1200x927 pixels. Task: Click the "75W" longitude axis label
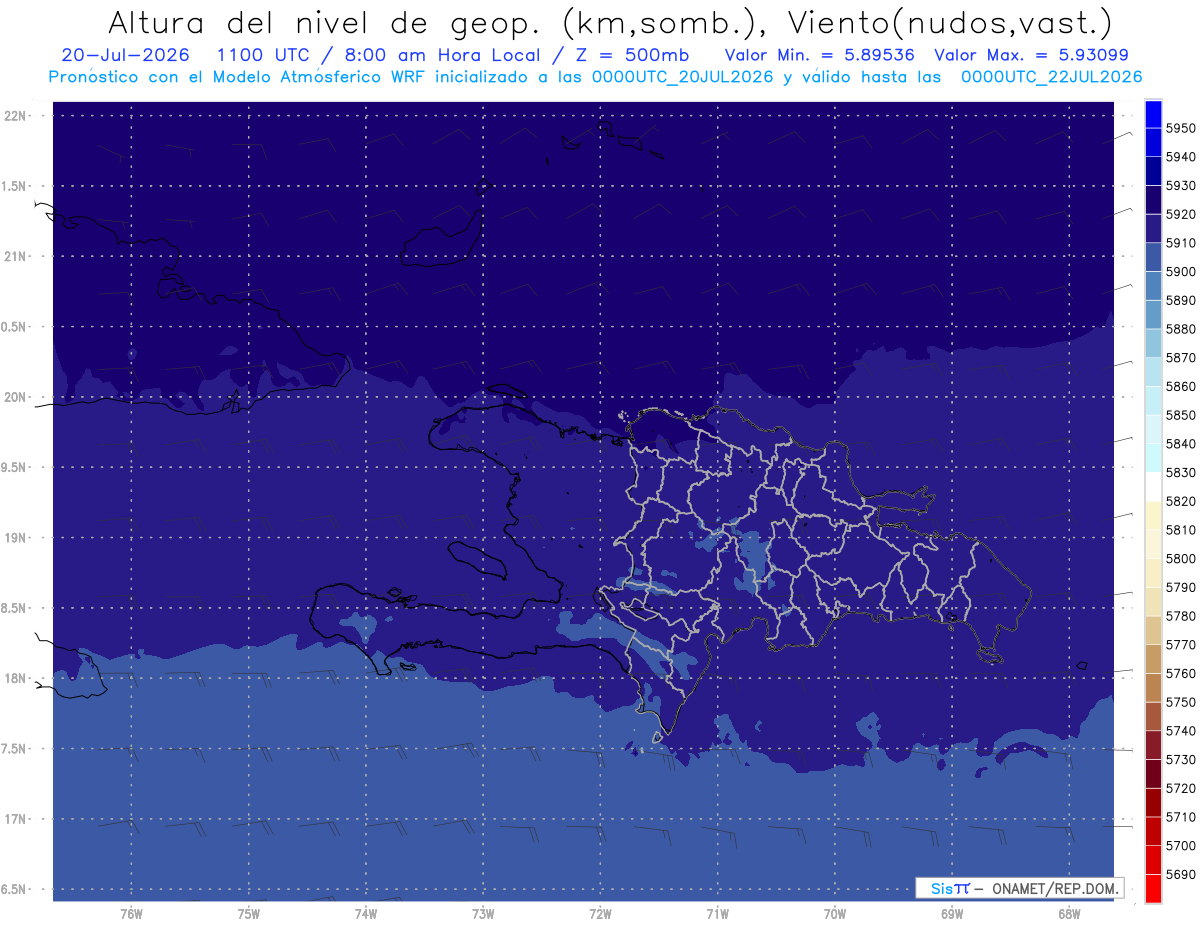(x=249, y=914)
